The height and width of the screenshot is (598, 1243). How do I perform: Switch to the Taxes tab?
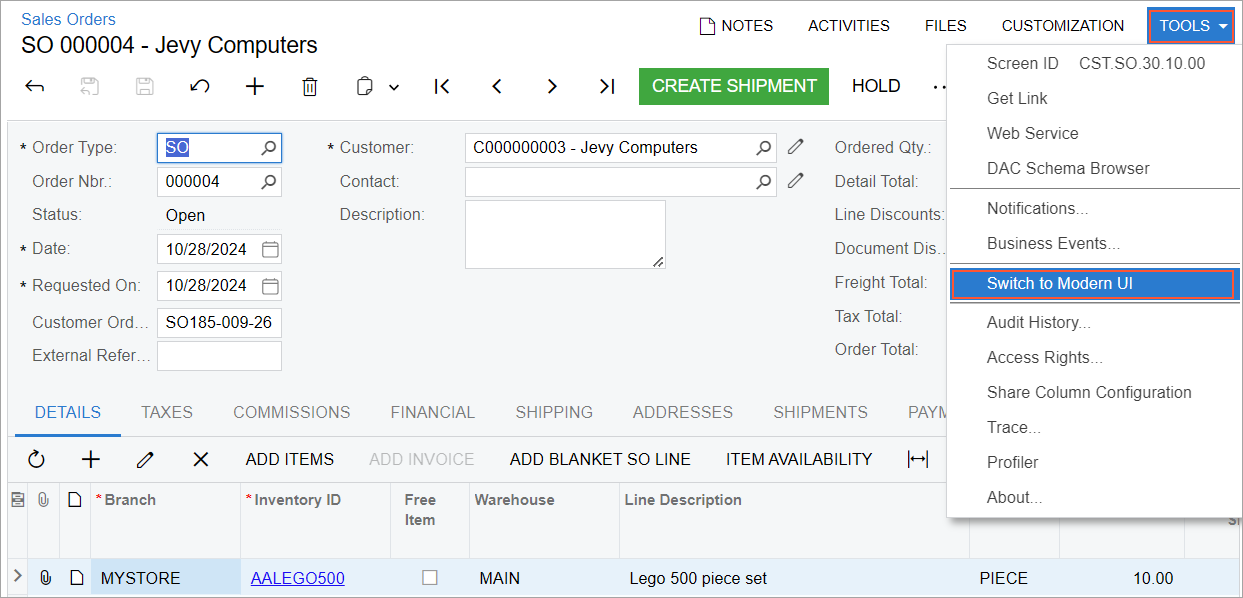click(167, 412)
